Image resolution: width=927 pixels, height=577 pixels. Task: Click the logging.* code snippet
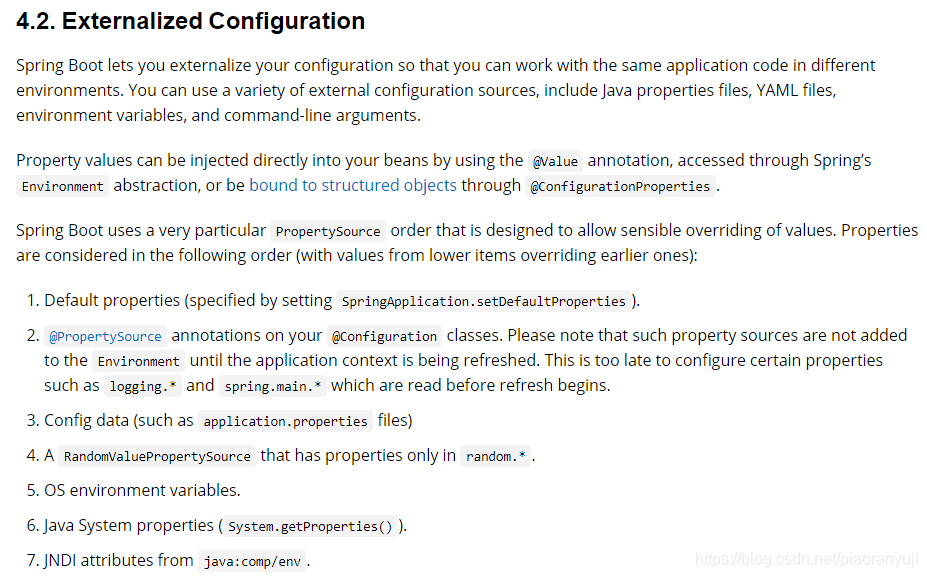(x=143, y=386)
